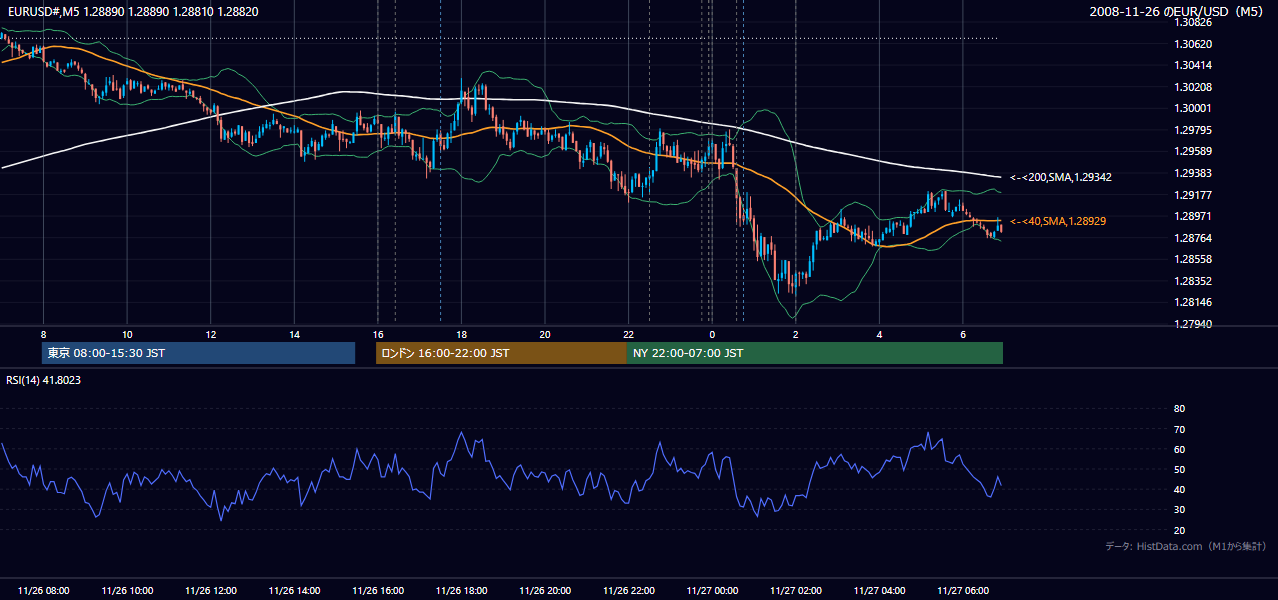This screenshot has height=600, width=1278.
Task: Click RSI scale level 20 on right axis
Action: (x=1179, y=530)
